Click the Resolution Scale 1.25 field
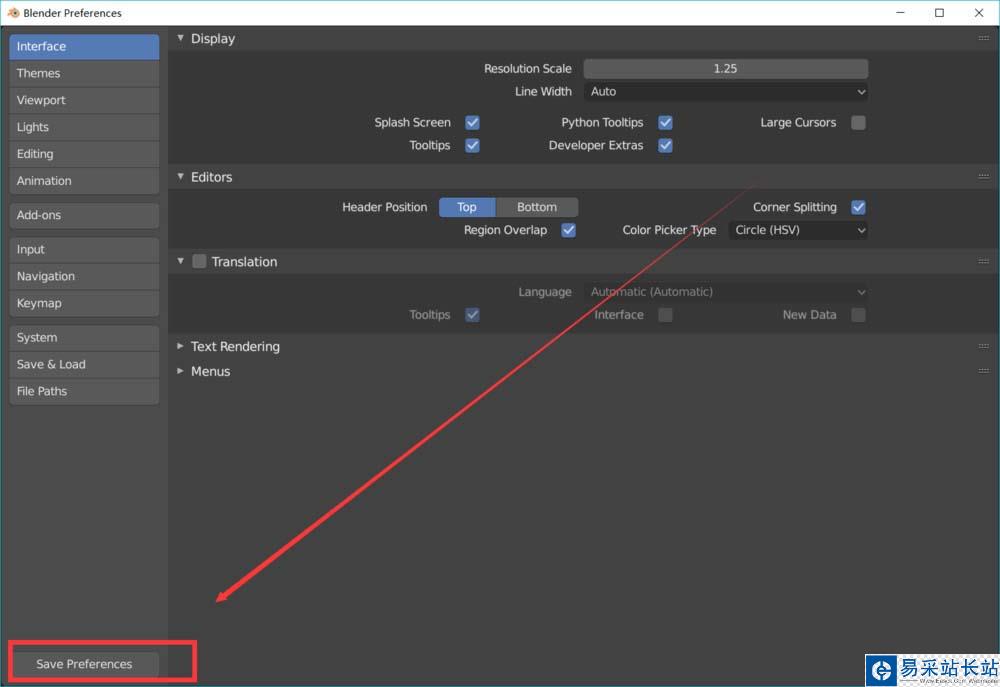This screenshot has height=687, width=1000. point(726,69)
